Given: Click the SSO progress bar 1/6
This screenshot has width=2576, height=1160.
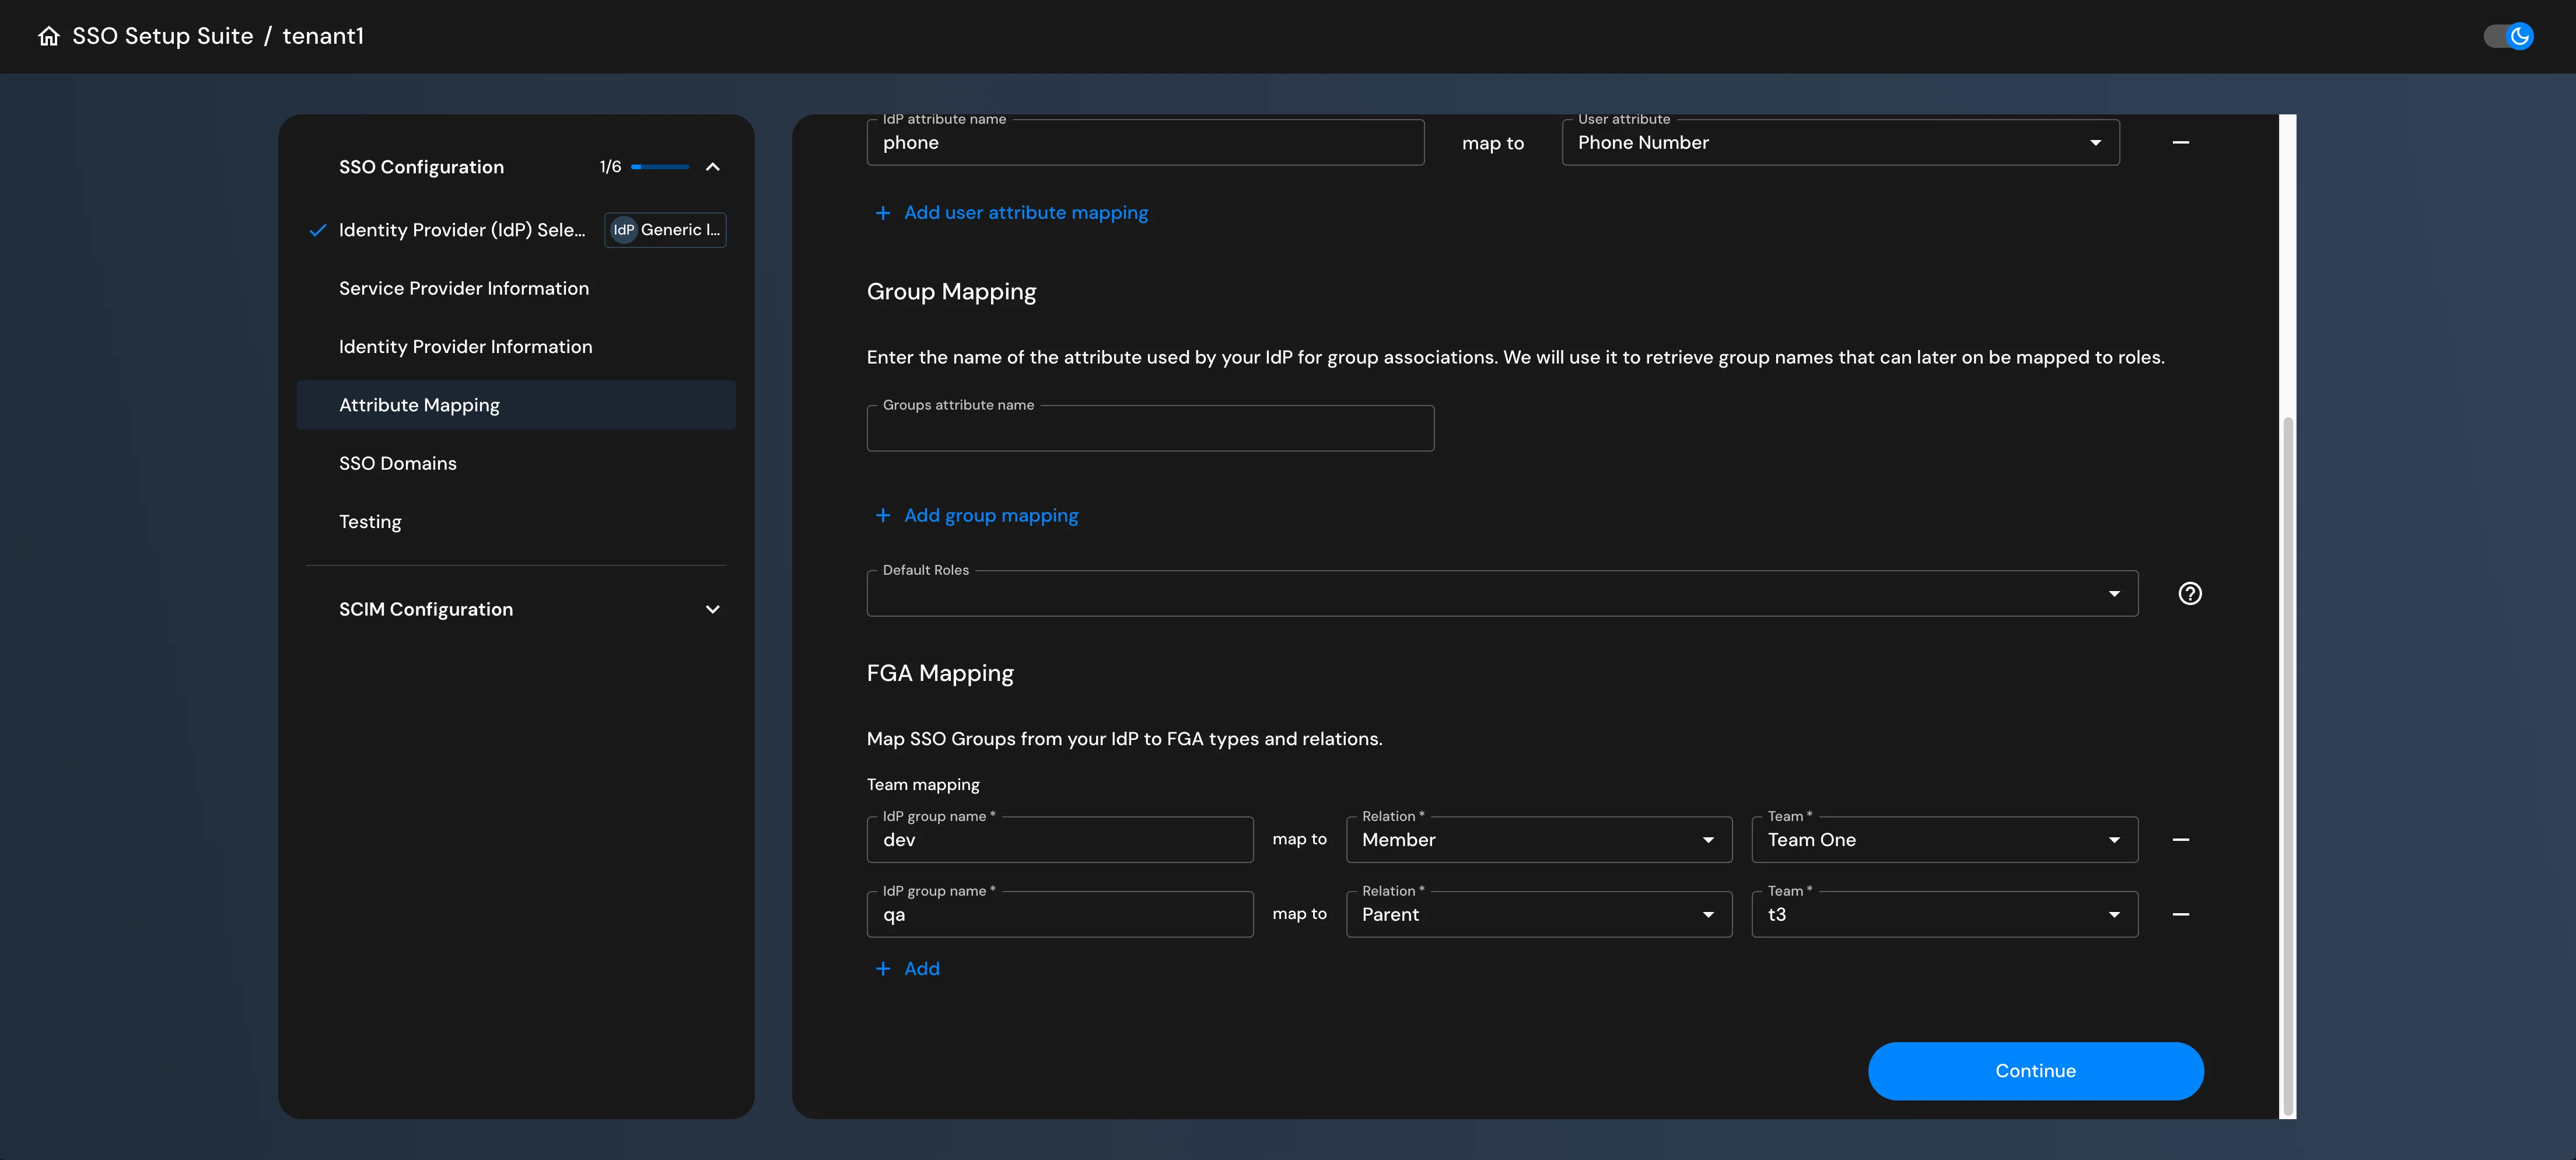Looking at the screenshot, I should click(x=660, y=167).
